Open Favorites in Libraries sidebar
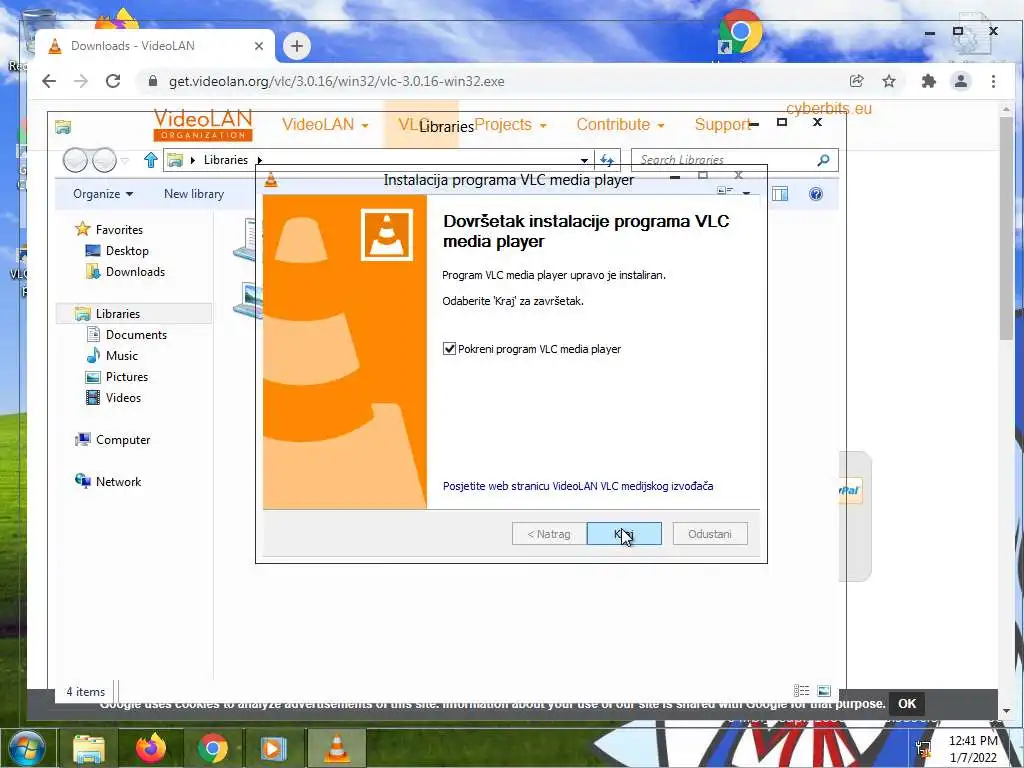Screen dimensions: 1024x768 pos(119,229)
